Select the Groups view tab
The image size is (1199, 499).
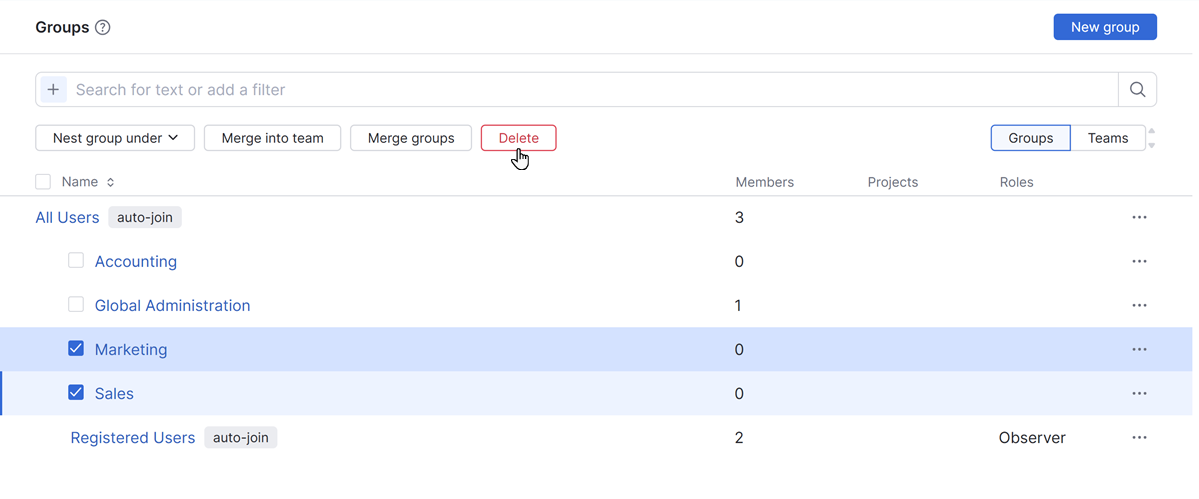(x=1030, y=138)
